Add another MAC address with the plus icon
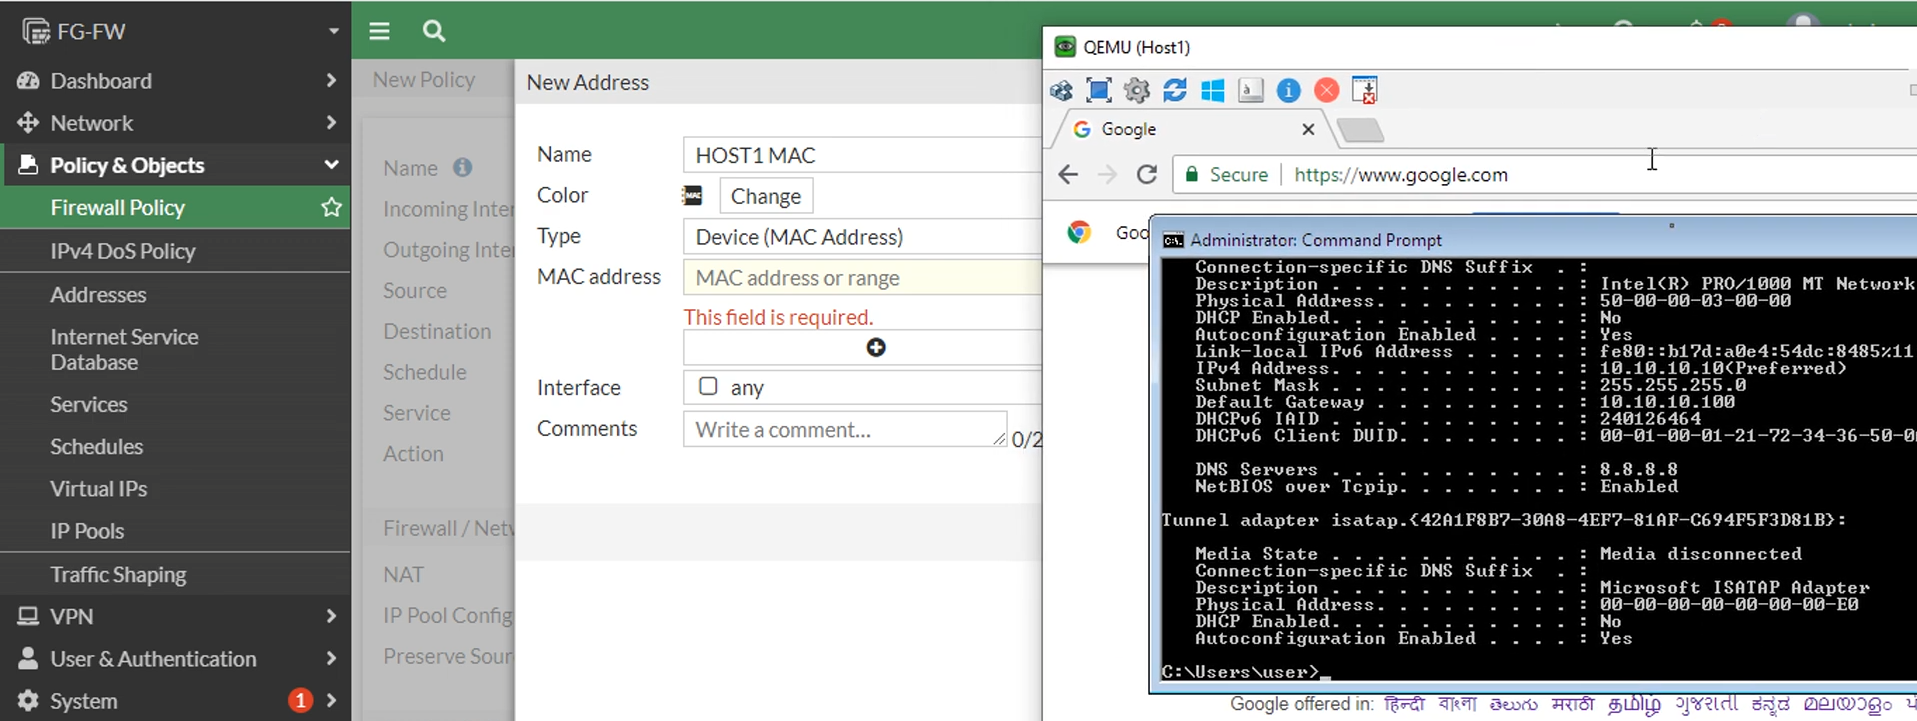This screenshot has width=1917, height=721. tap(876, 347)
